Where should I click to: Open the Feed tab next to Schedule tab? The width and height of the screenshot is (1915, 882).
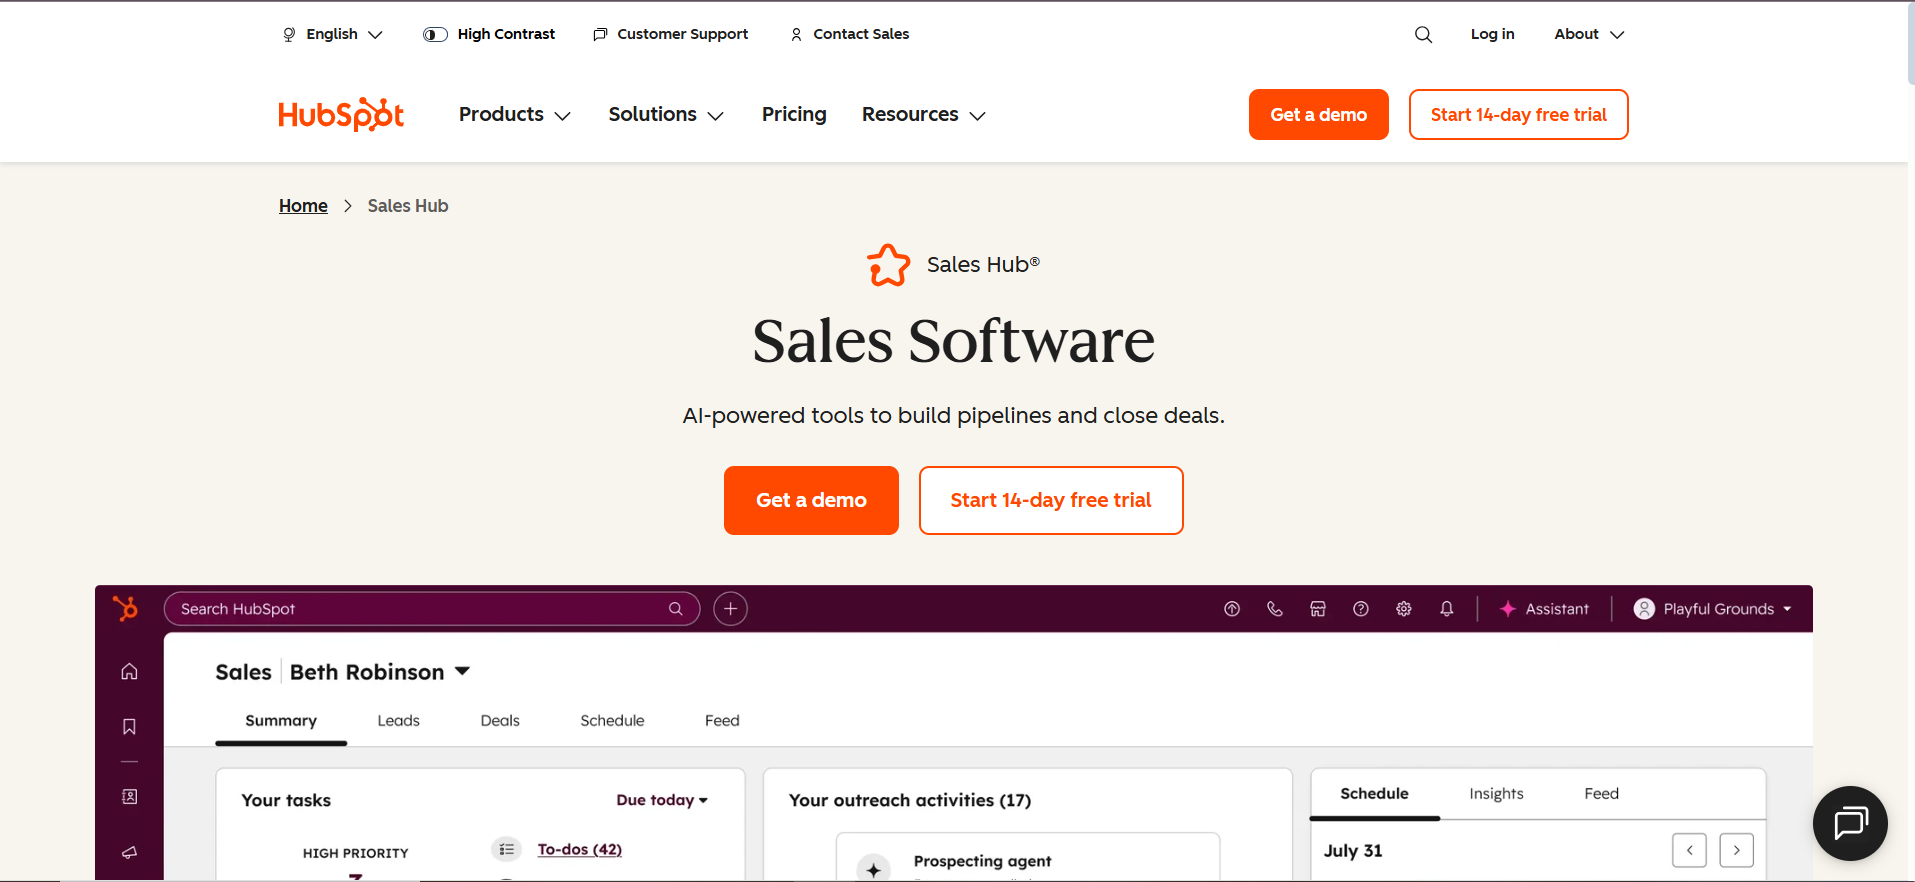pos(722,721)
